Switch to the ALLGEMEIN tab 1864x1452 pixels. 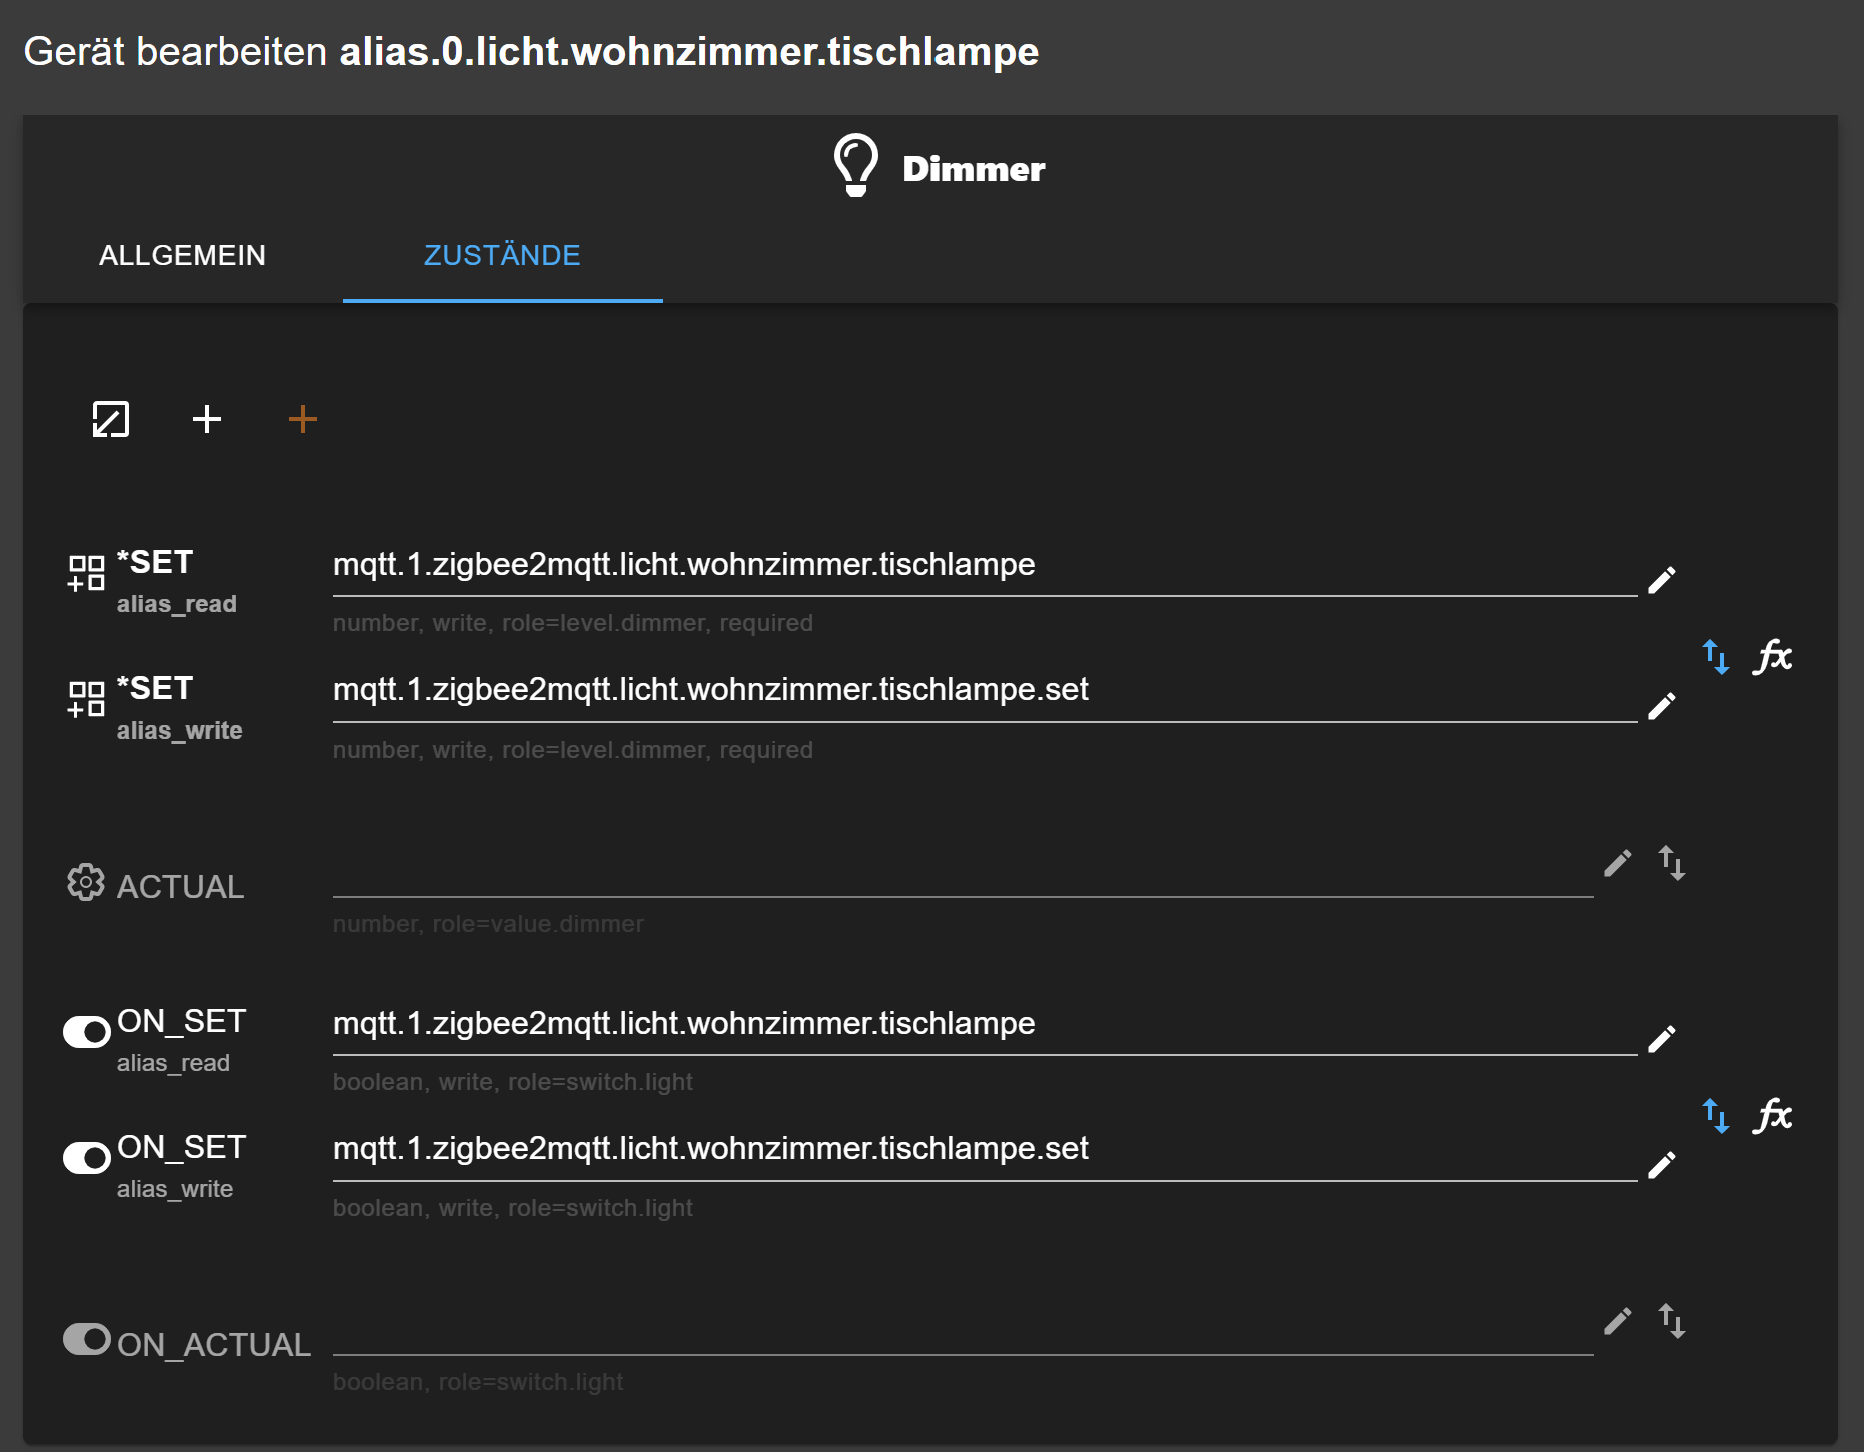point(182,256)
